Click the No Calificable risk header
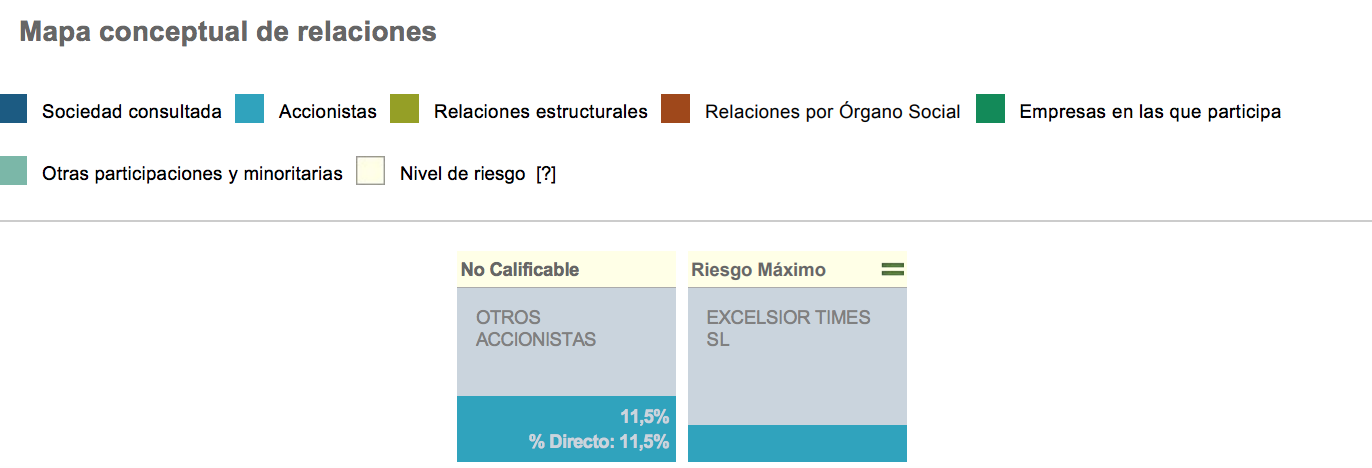The height and width of the screenshot is (468, 1372). [x=520, y=270]
